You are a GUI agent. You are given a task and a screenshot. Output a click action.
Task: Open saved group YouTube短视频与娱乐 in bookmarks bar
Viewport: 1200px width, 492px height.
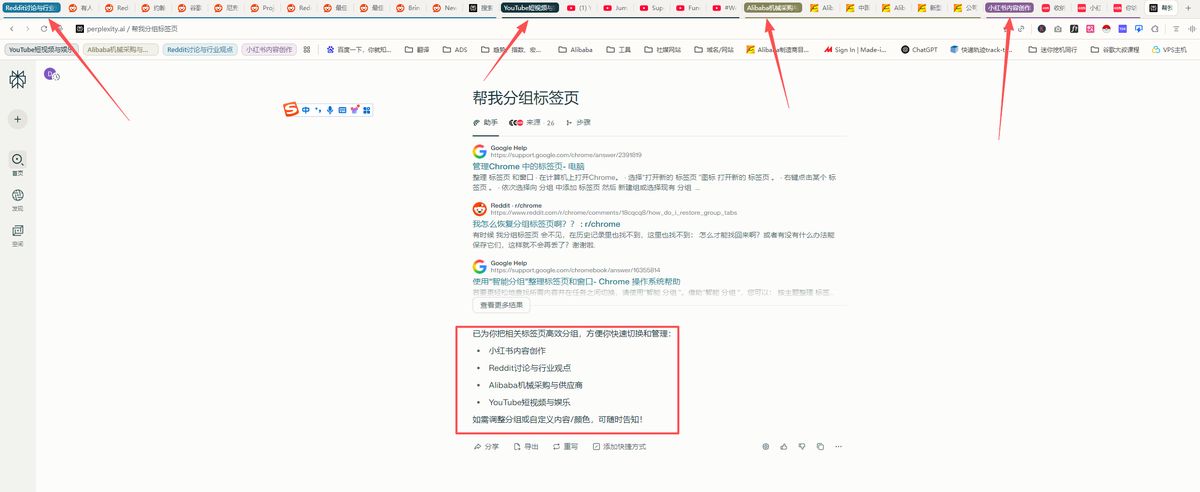[x=41, y=49]
